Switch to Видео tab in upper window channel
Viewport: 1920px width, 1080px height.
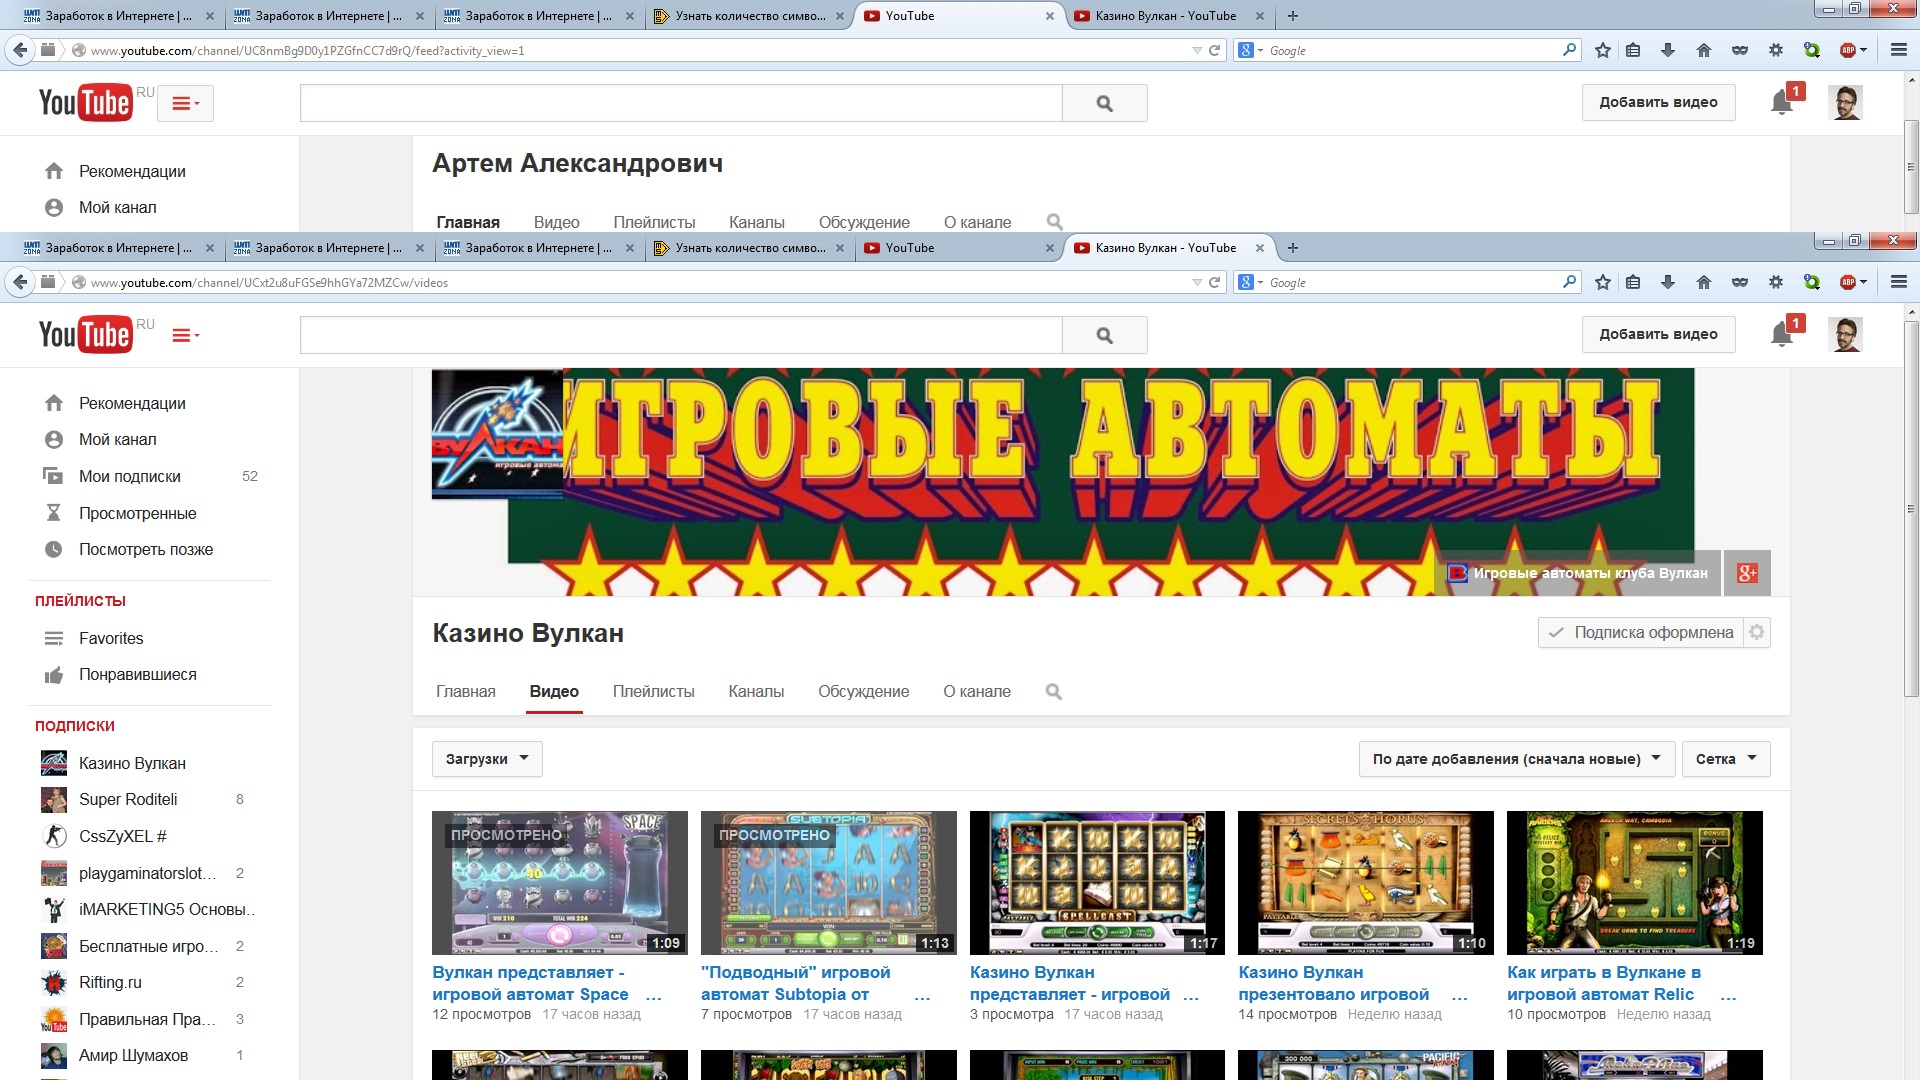(556, 222)
